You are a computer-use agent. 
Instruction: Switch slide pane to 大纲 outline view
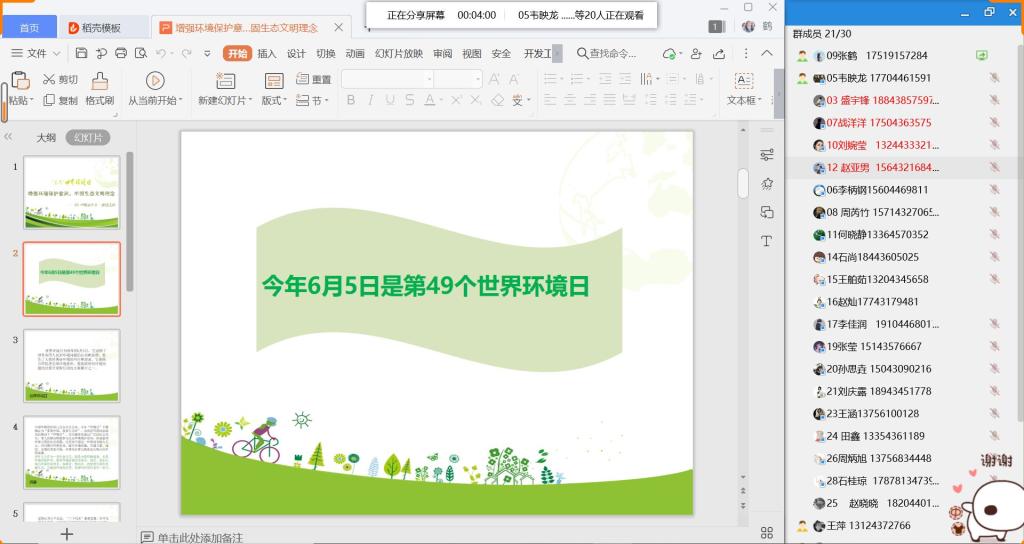pos(46,138)
